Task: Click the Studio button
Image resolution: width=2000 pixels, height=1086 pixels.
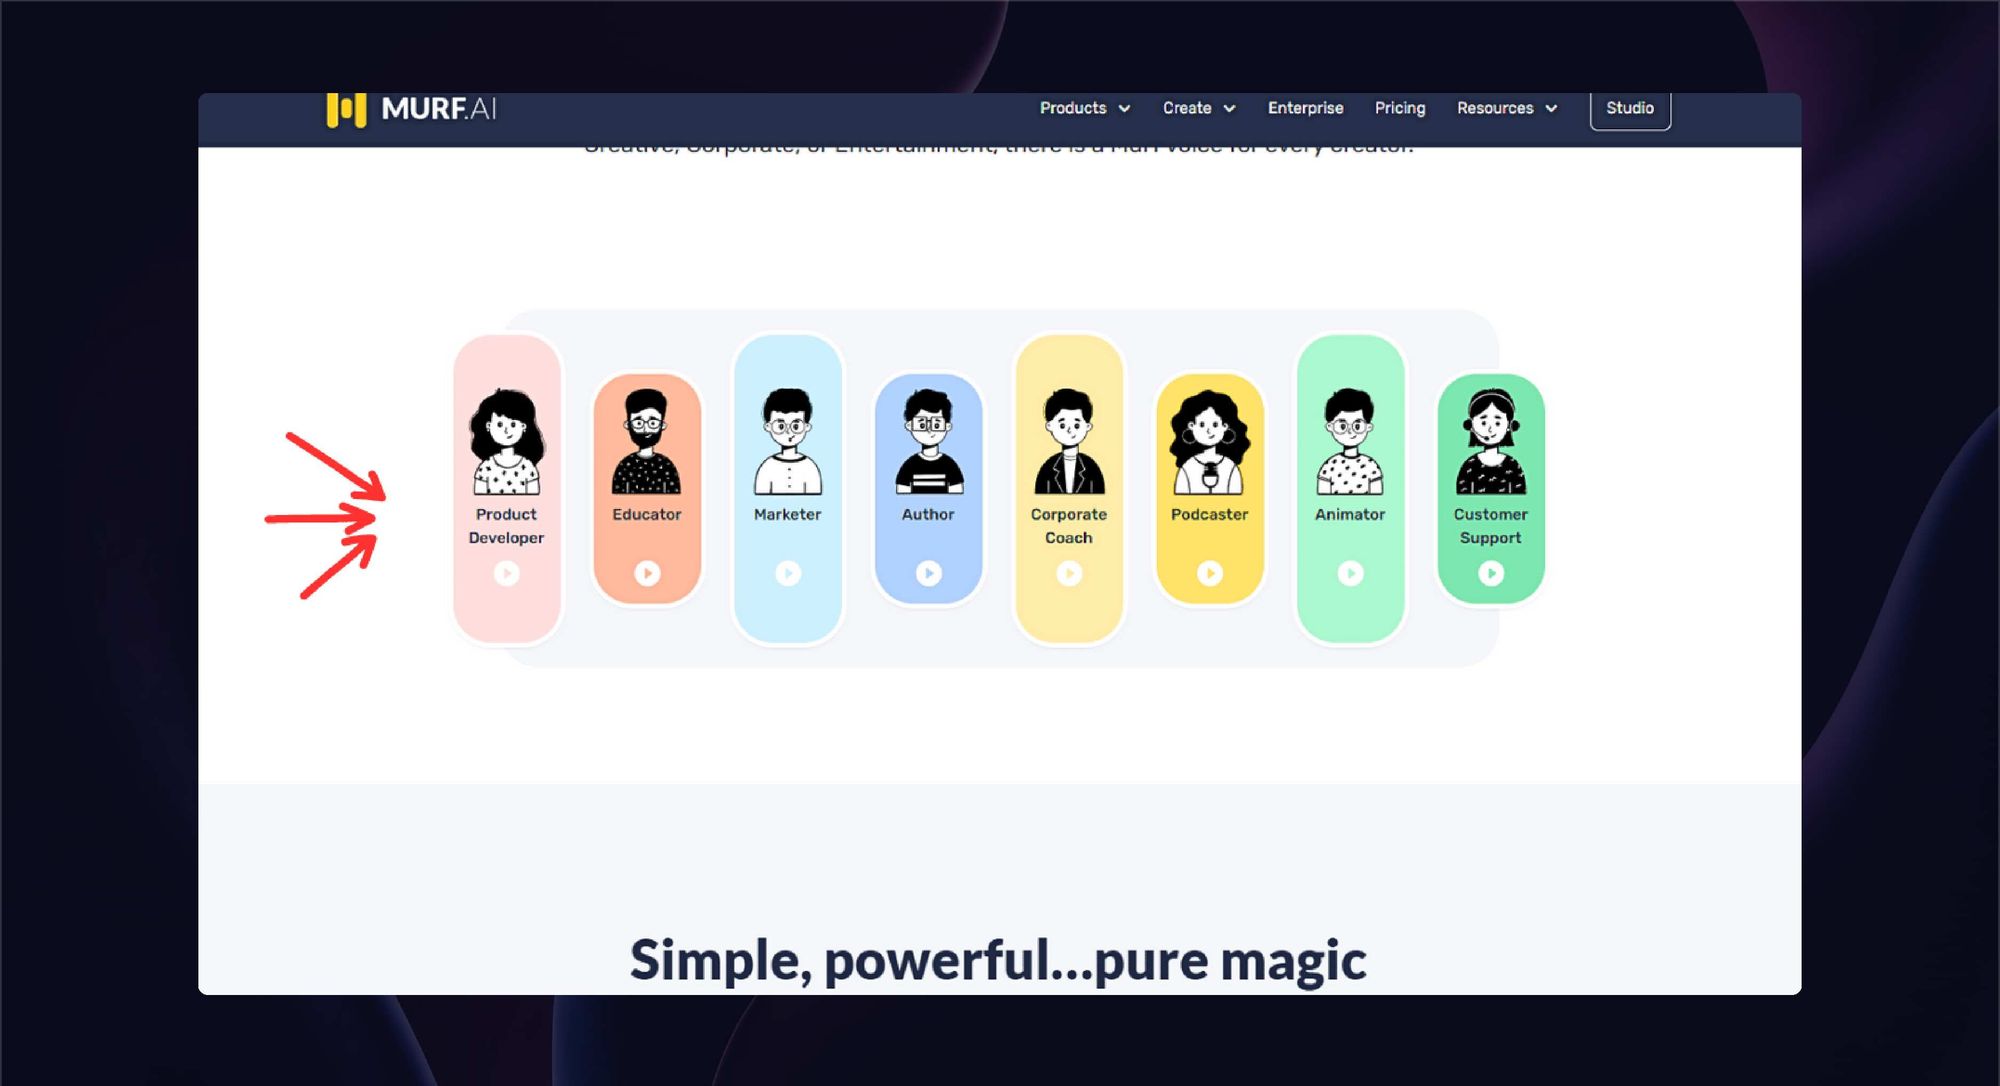Action: click(1631, 107)
